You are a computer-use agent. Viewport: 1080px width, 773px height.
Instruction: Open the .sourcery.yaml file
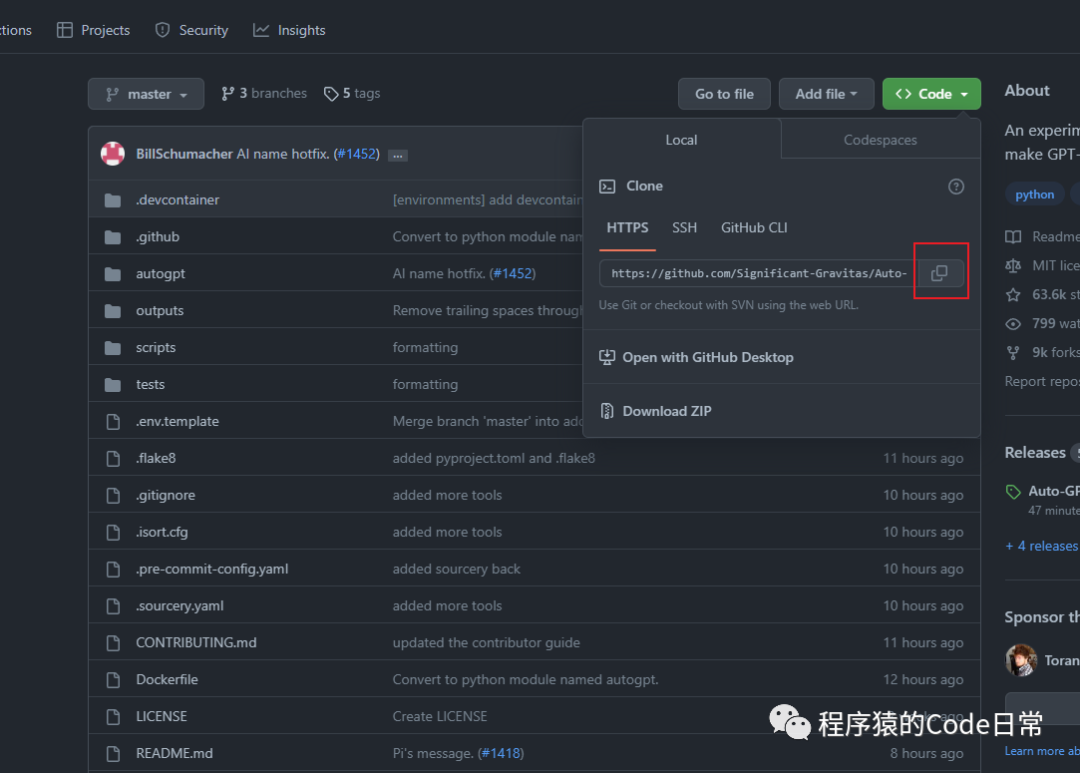180,606
